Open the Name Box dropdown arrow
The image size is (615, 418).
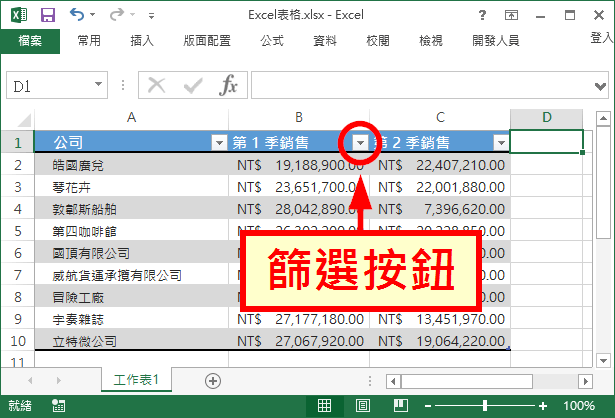pos(98,84)
